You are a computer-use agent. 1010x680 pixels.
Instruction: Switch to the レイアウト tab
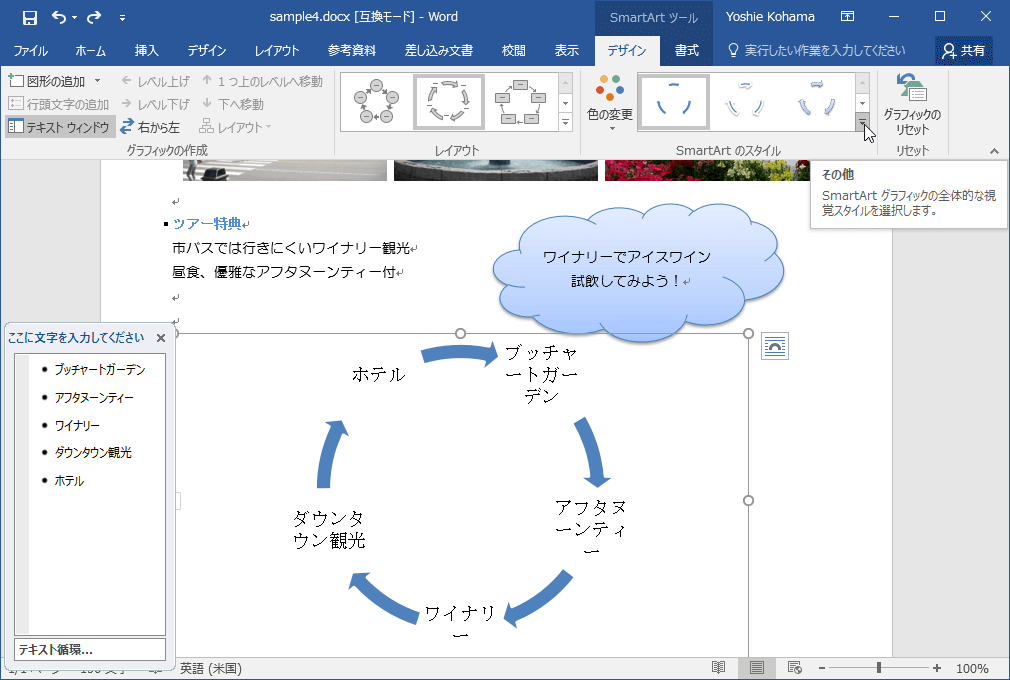pyautogui.click(x=277, y=51)
